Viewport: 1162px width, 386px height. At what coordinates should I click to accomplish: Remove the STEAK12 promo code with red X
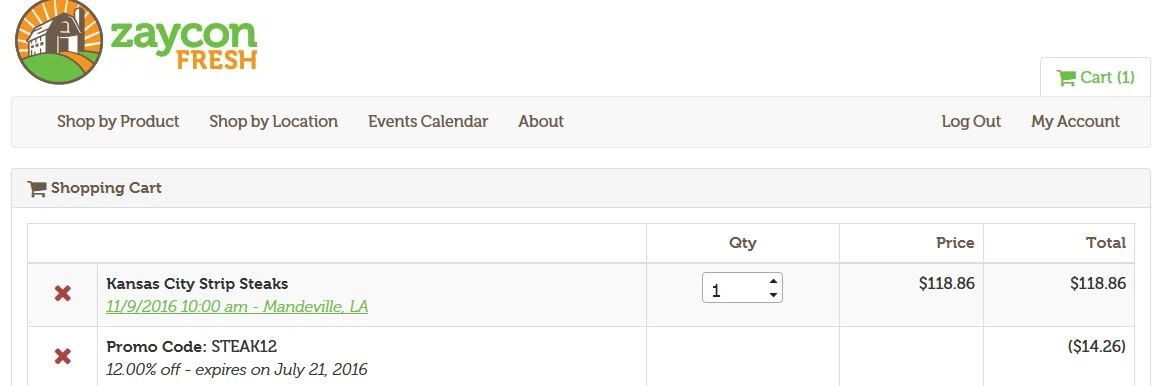click(x=63, y=357)
